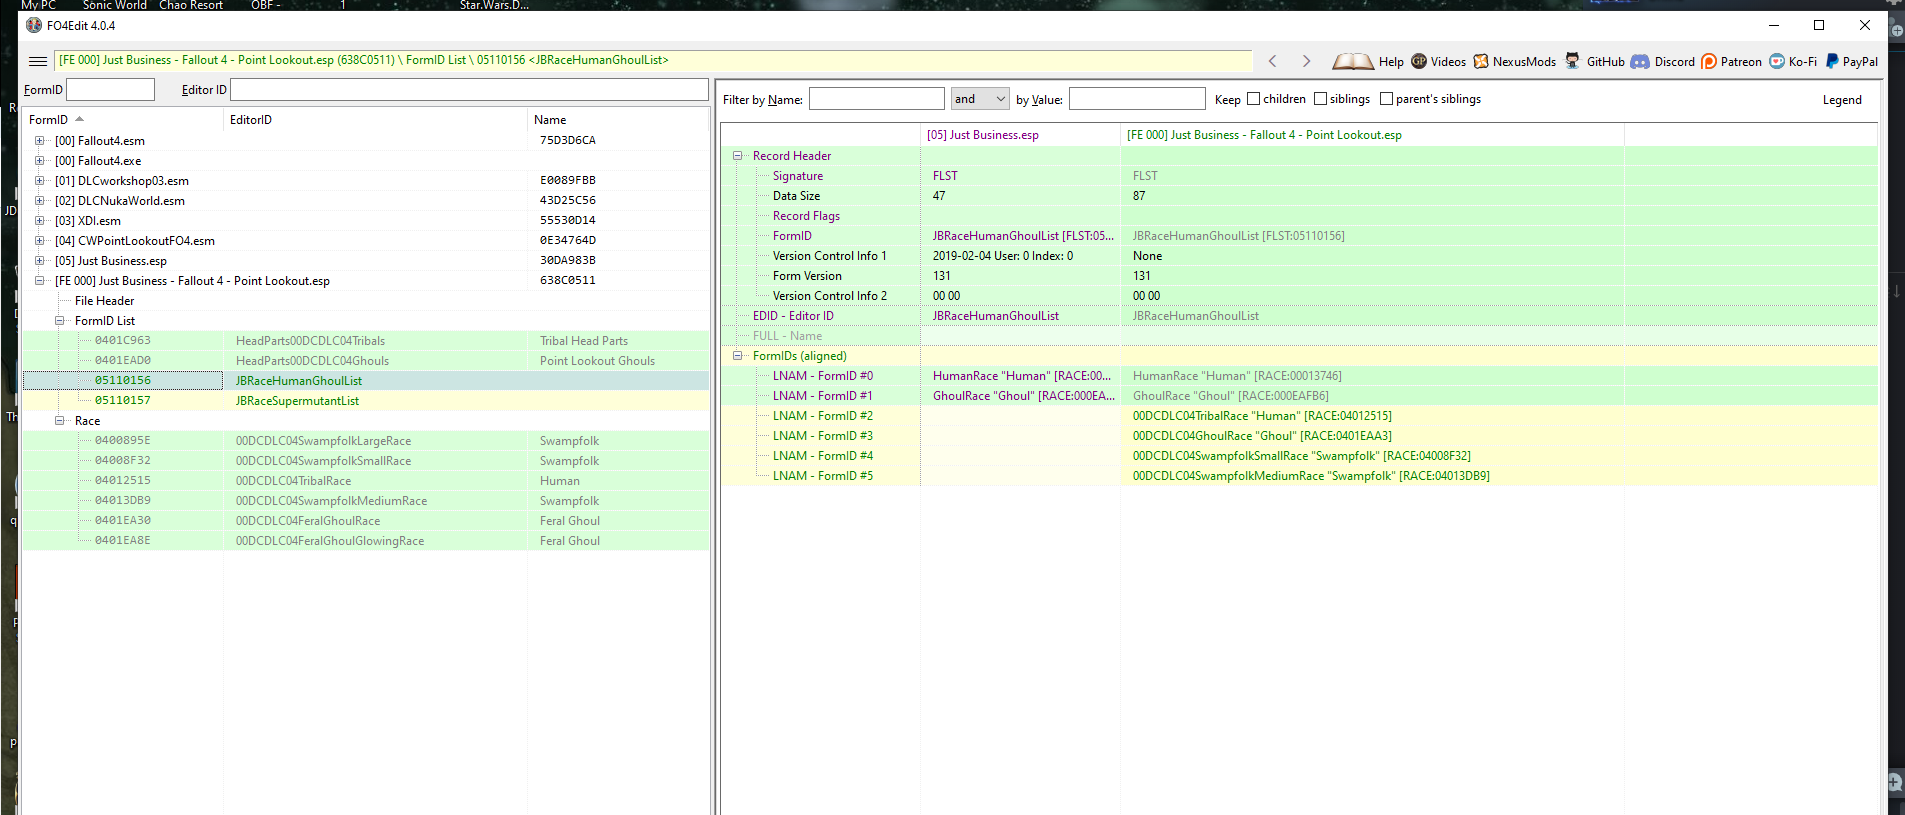Open the Help book icon

point(1353,61)
